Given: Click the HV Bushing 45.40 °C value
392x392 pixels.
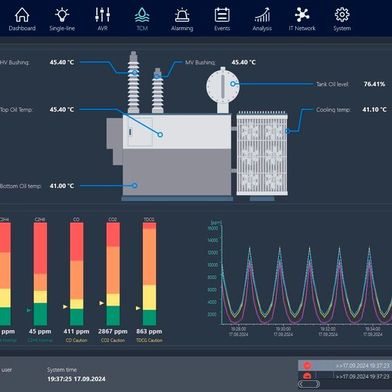Looking at the screenshot, I should tap(62, 62).
